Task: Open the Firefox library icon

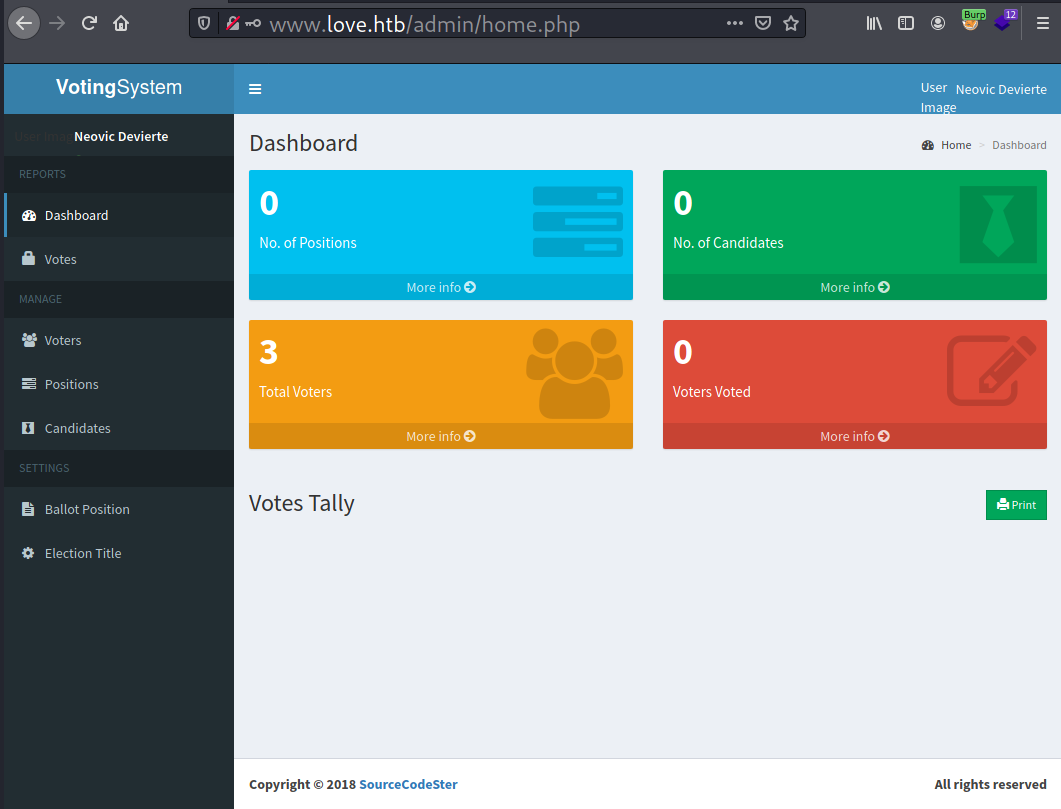Action: [874, 23]
